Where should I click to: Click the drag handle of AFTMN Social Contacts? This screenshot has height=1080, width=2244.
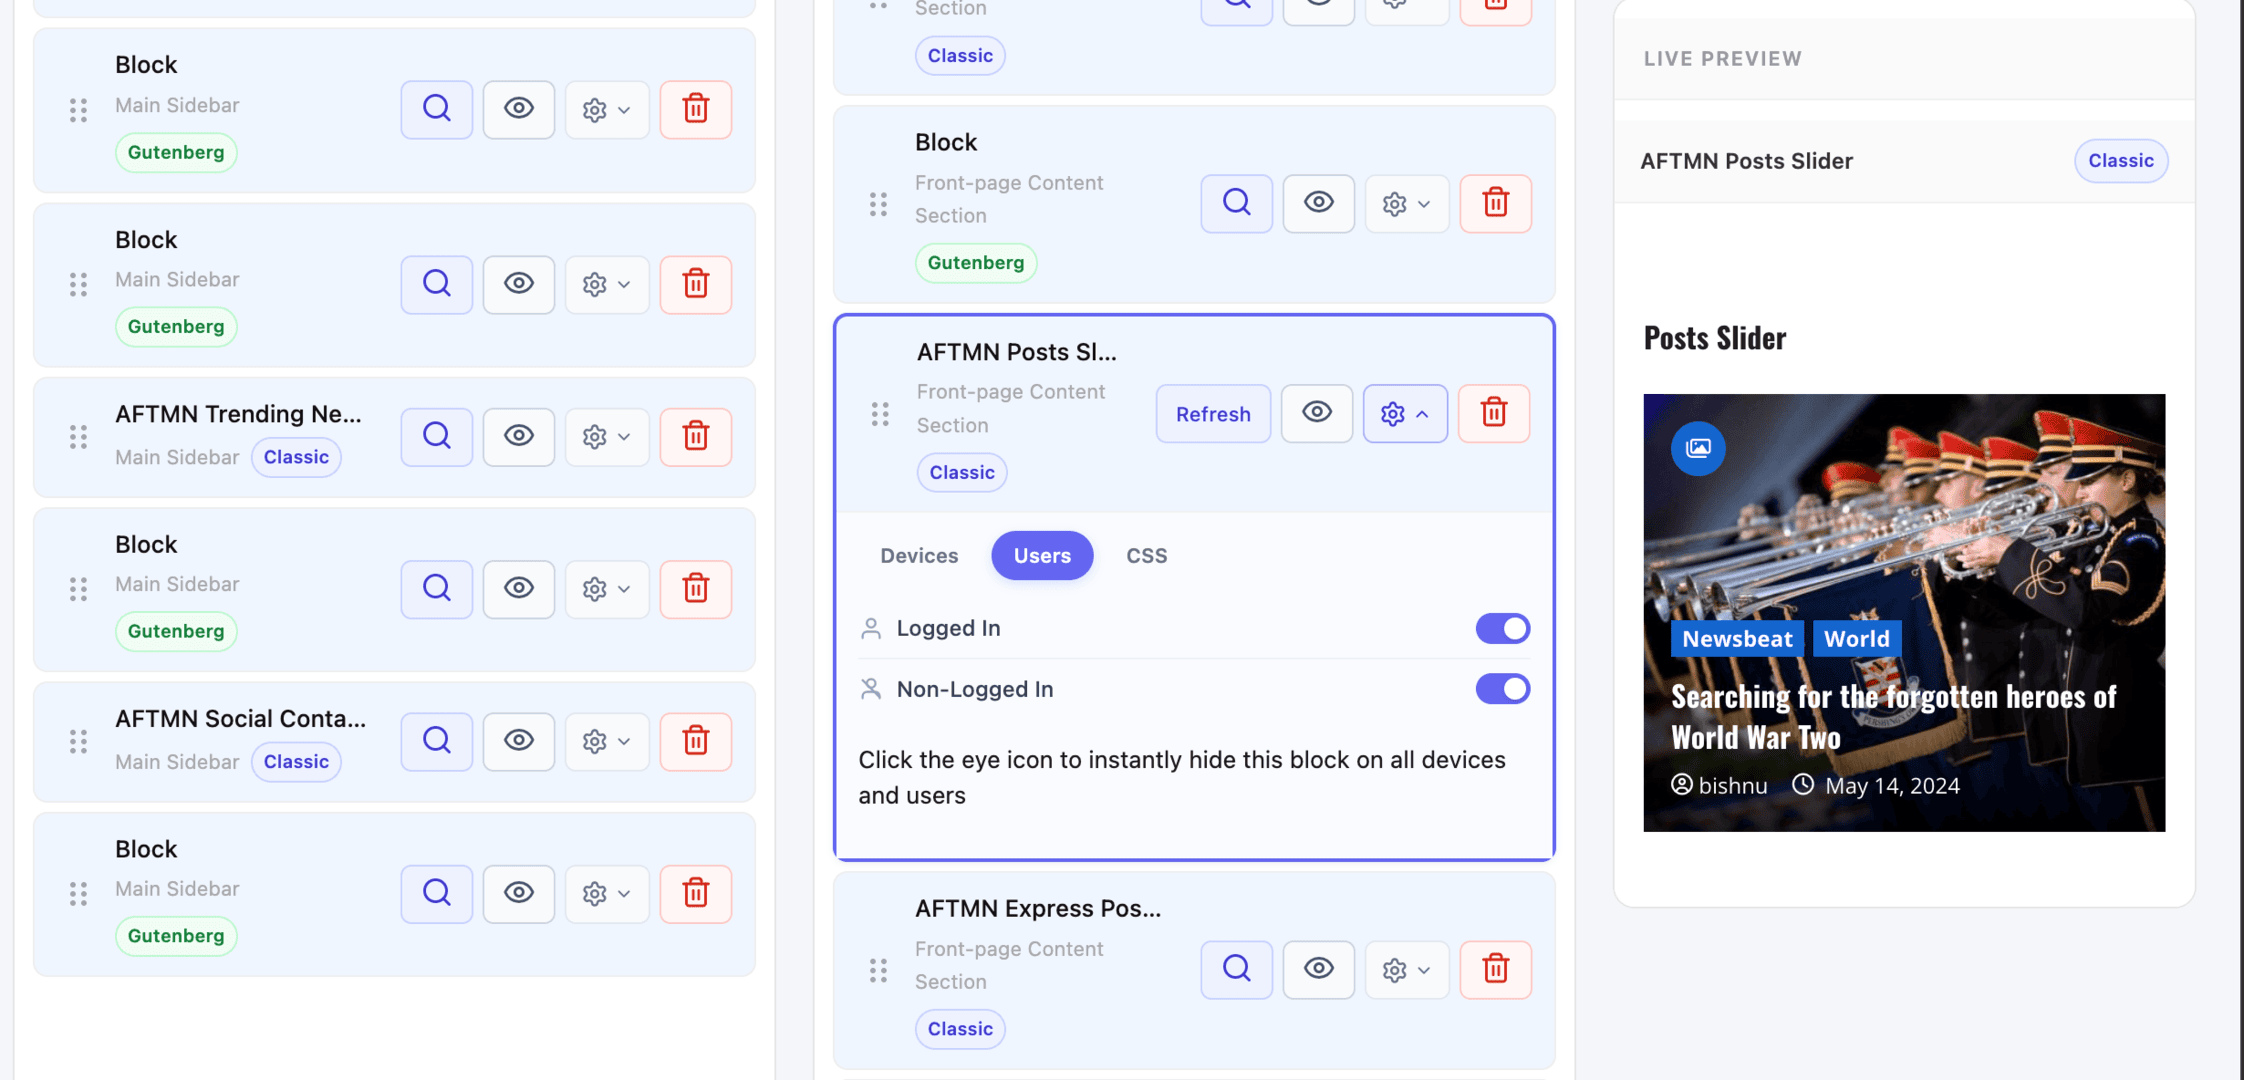78,742
